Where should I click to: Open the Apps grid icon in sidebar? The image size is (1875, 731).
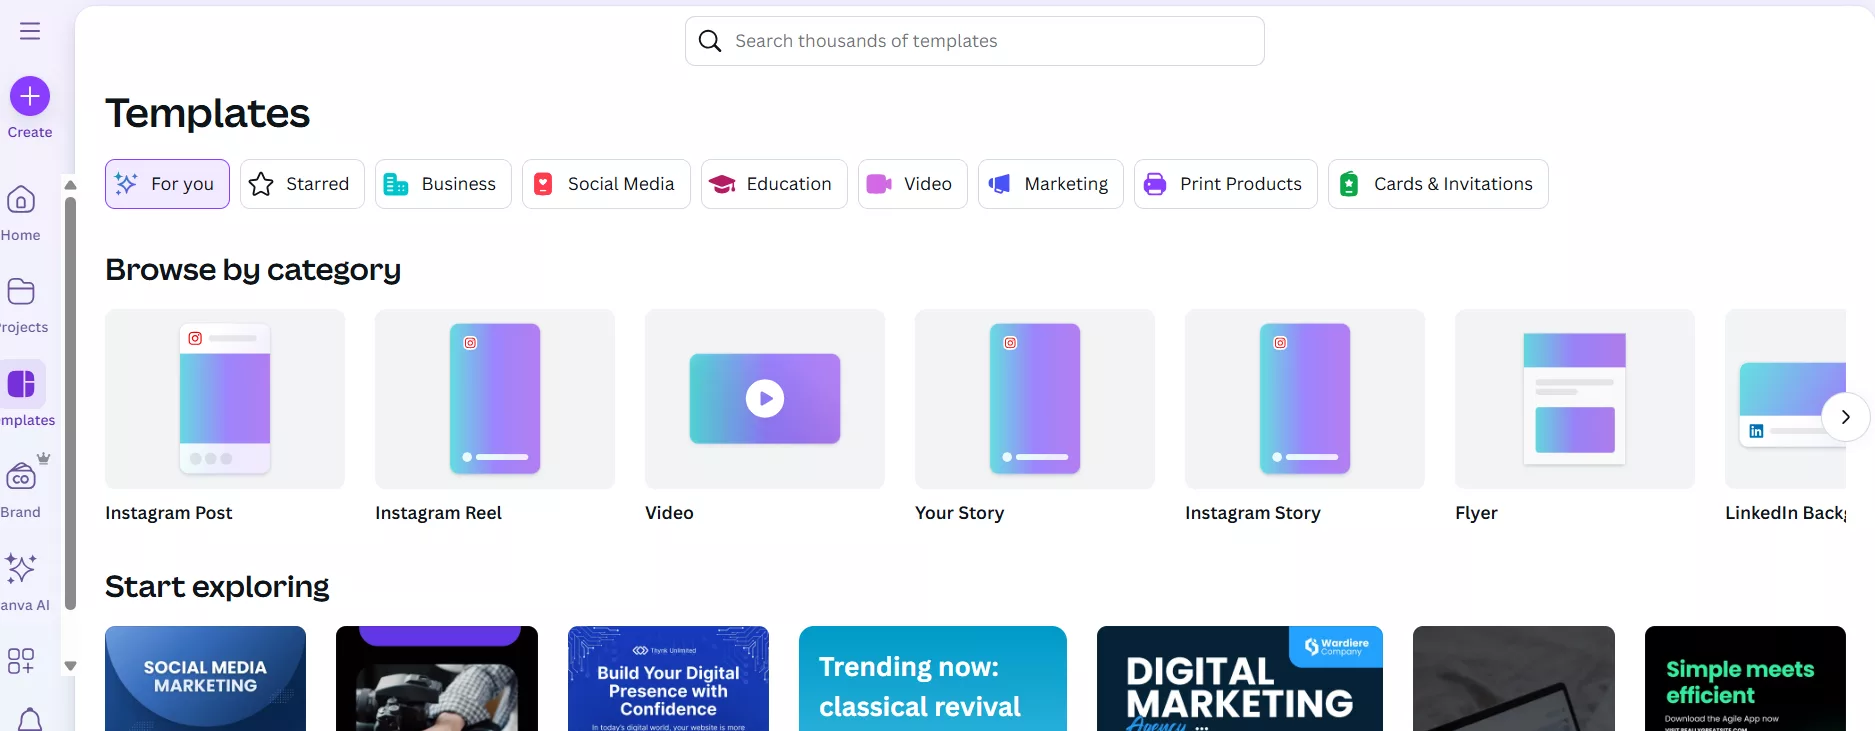(x=21, y=661)
